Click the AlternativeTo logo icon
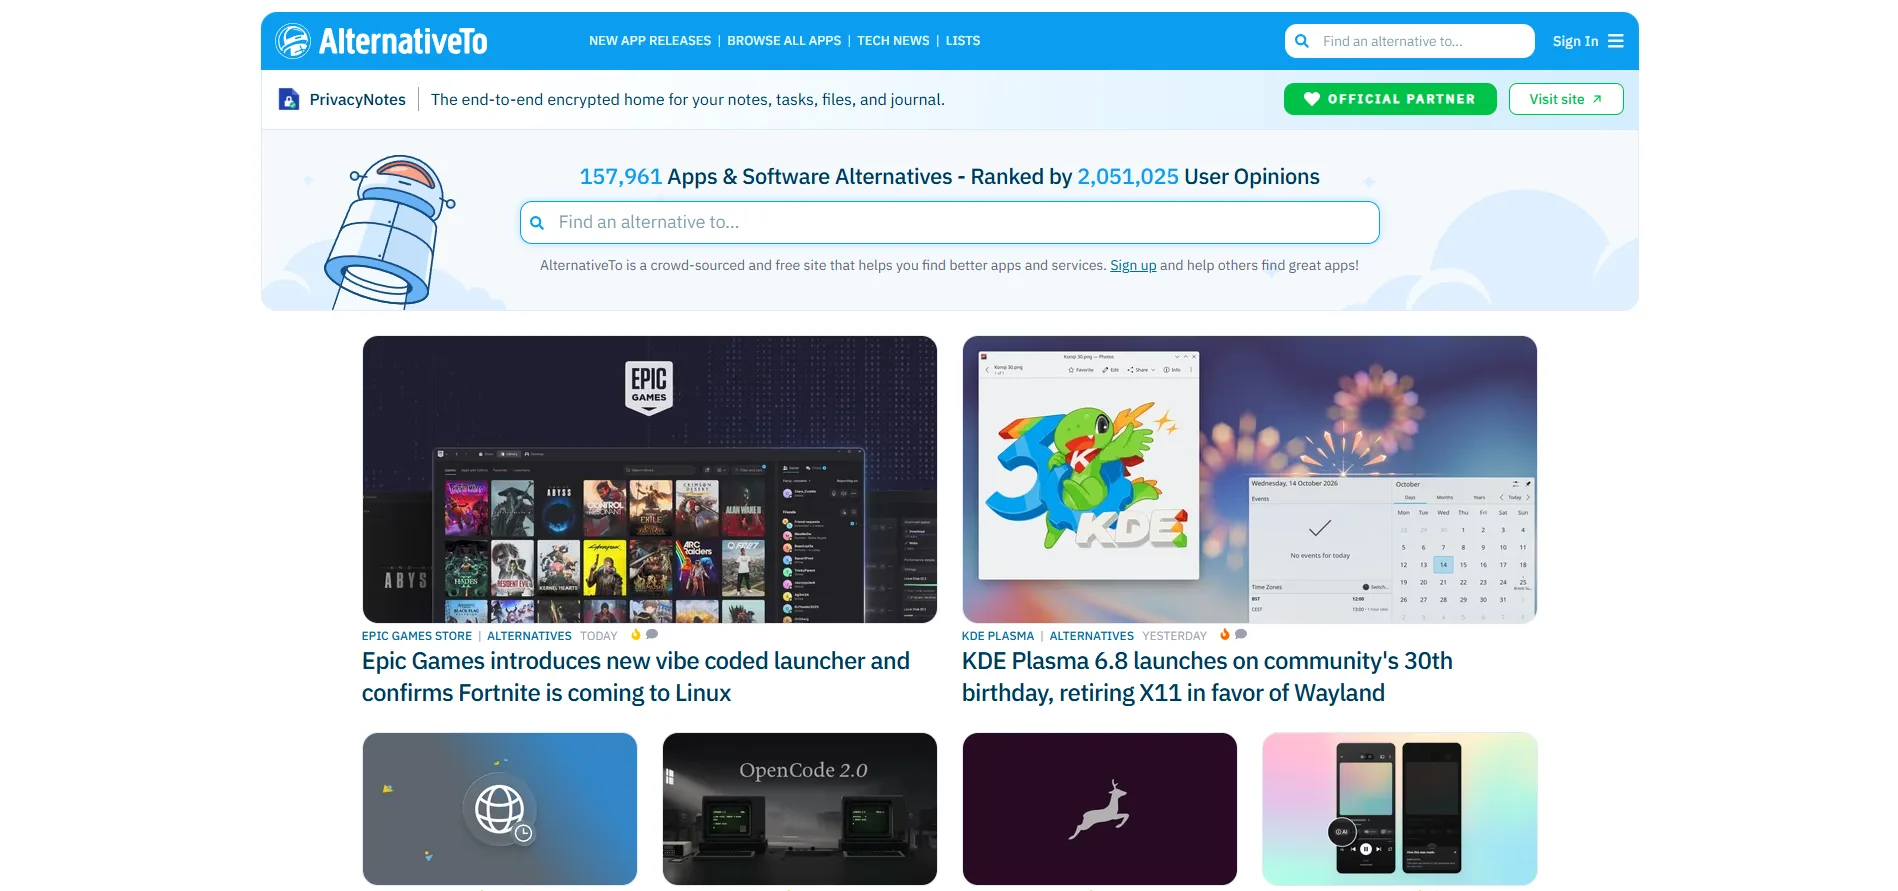 tap(293, 41)
